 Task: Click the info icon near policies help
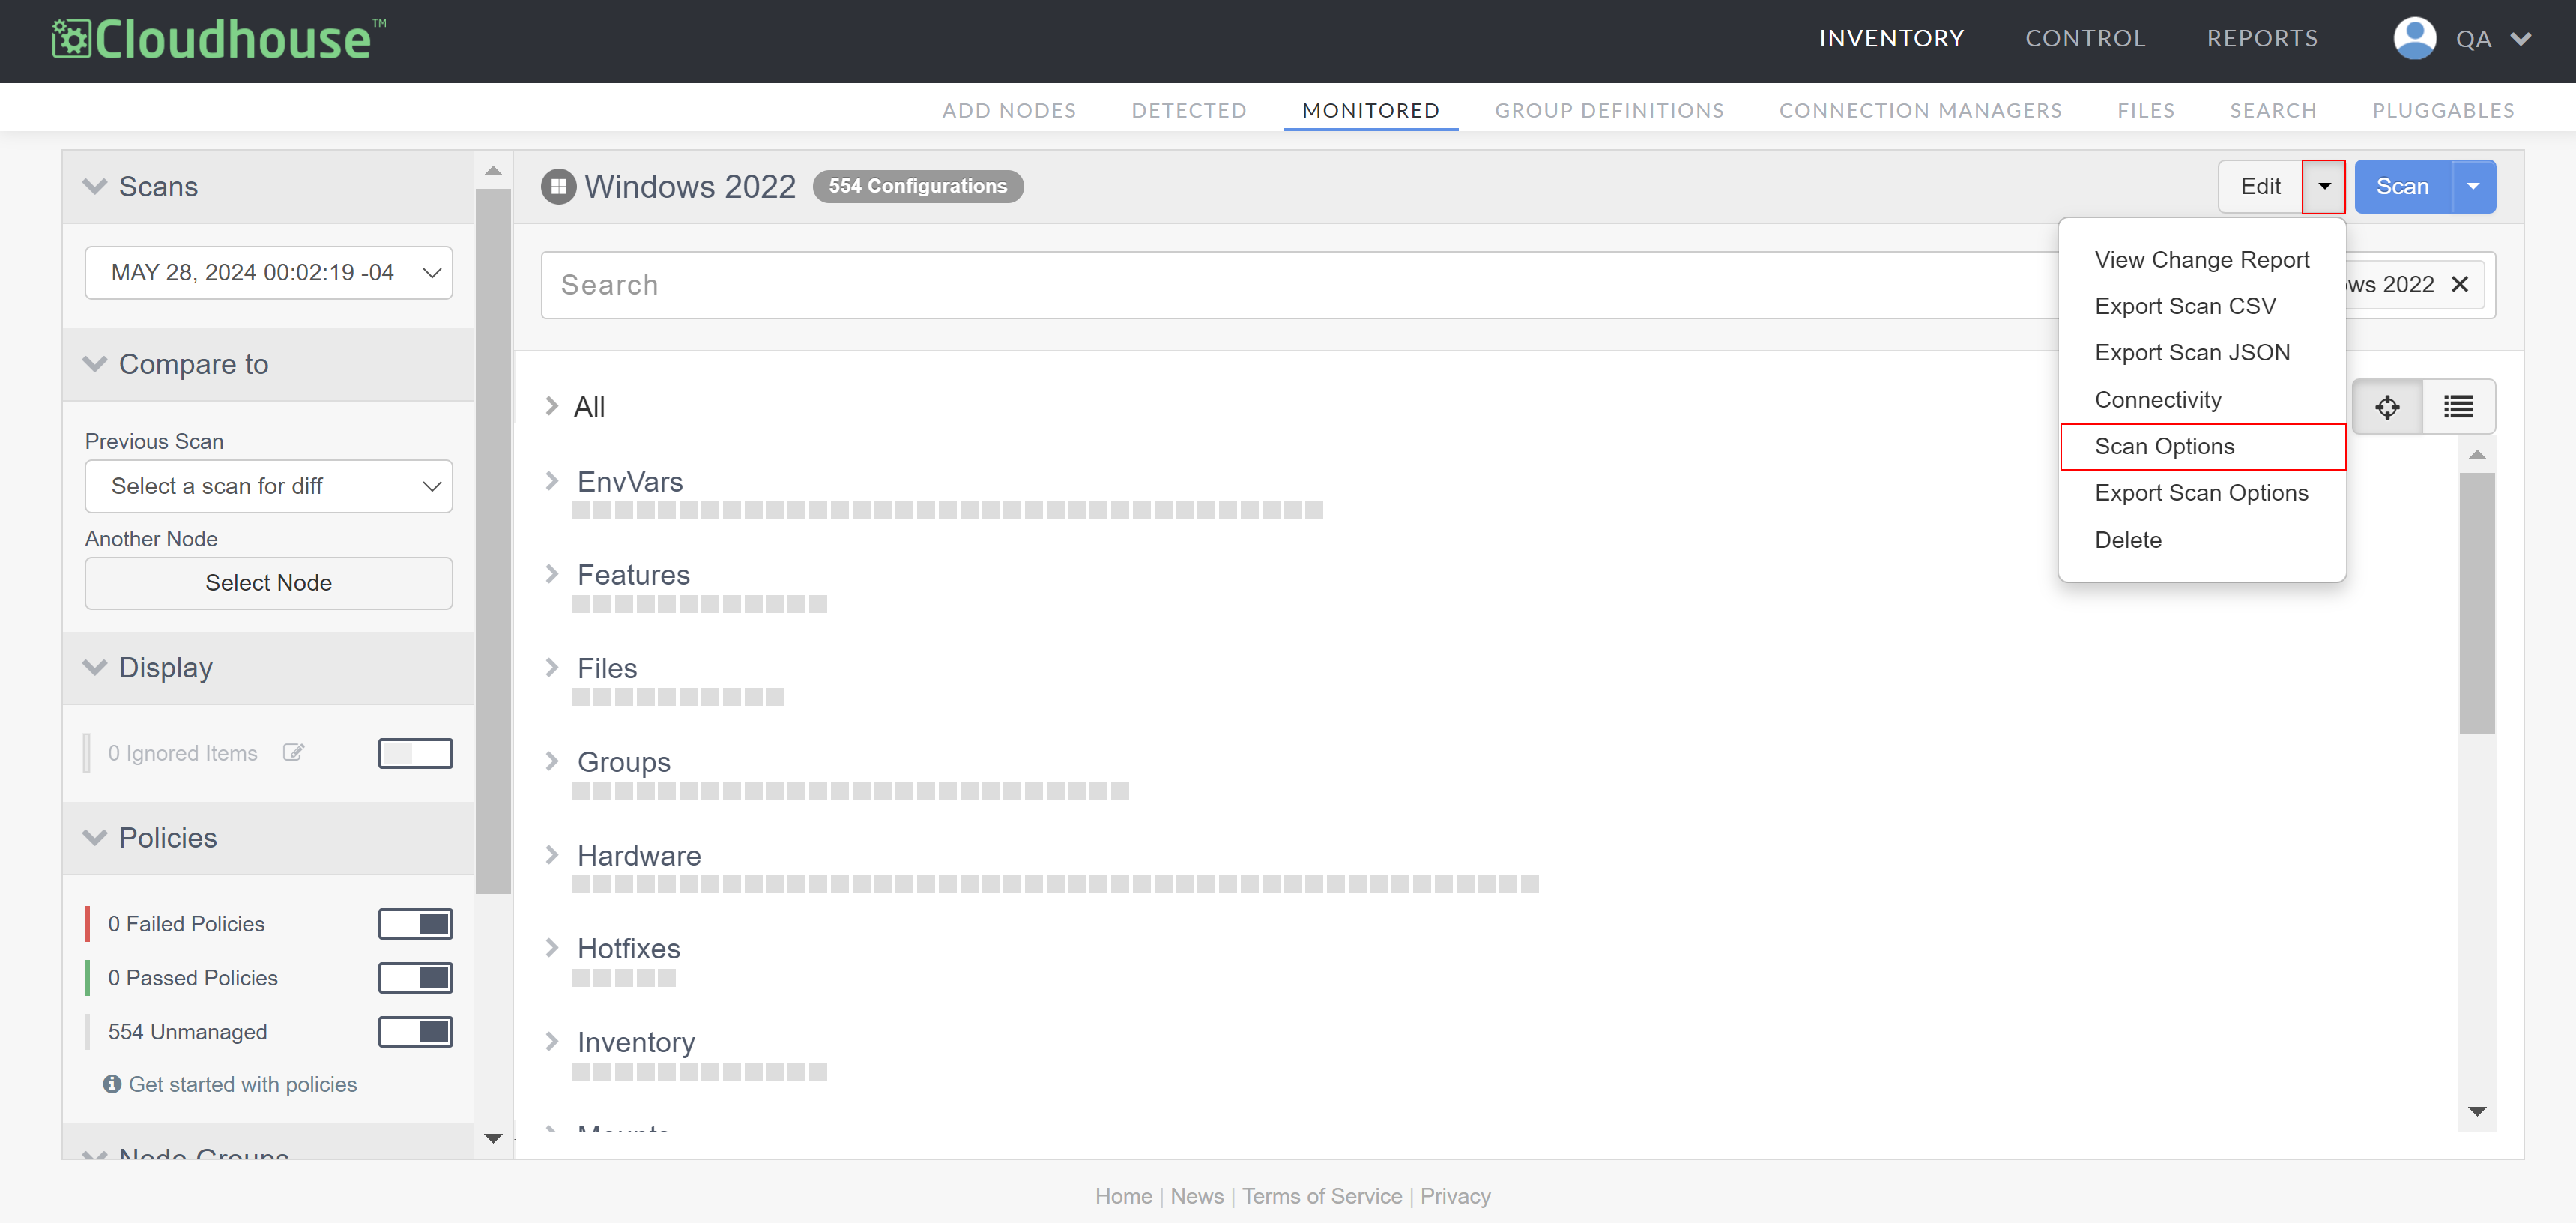(x=112, y=1084)
